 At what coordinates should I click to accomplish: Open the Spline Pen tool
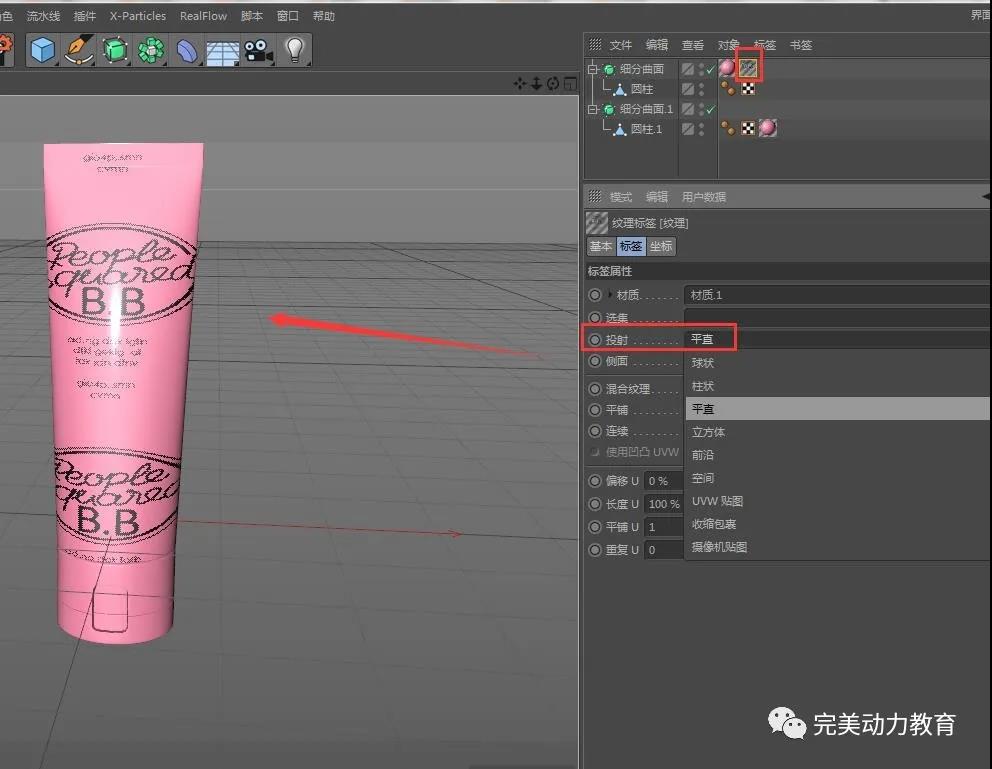(x=79, y=49)
